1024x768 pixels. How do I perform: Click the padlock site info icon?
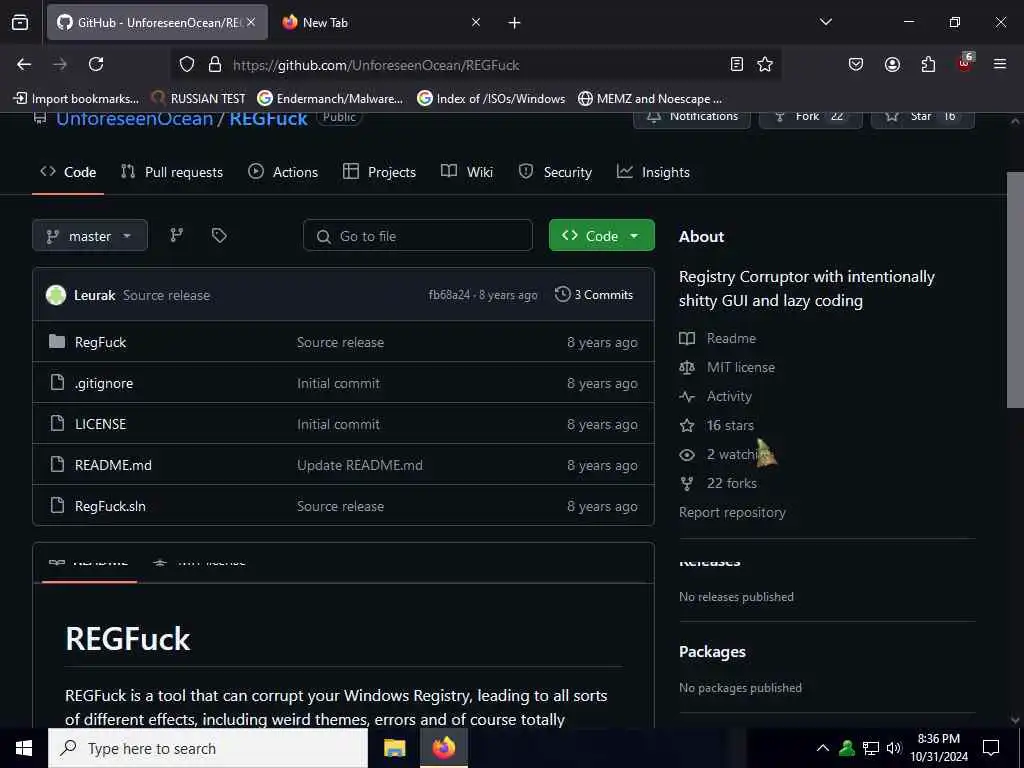tap(215, 64)
